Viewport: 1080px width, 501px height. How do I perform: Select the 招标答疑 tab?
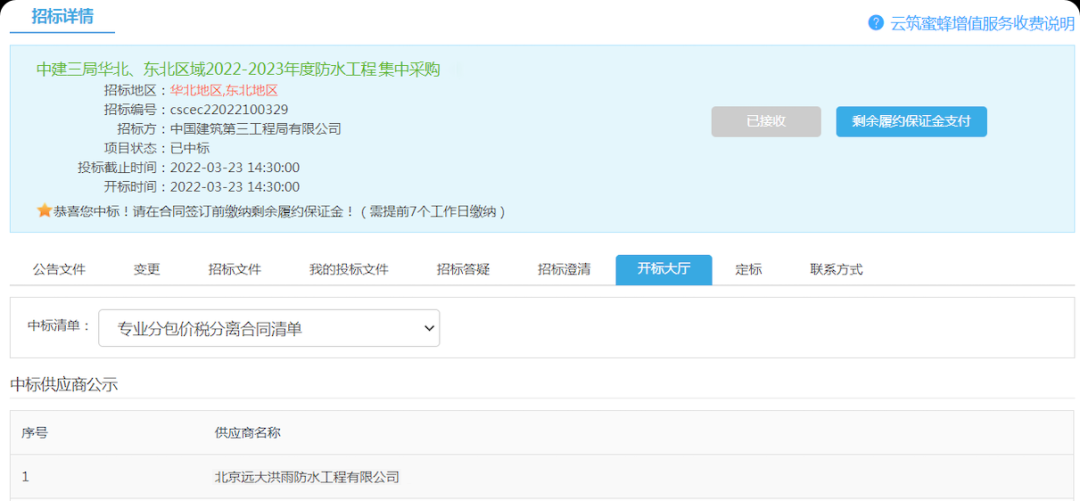click(464, 269)
